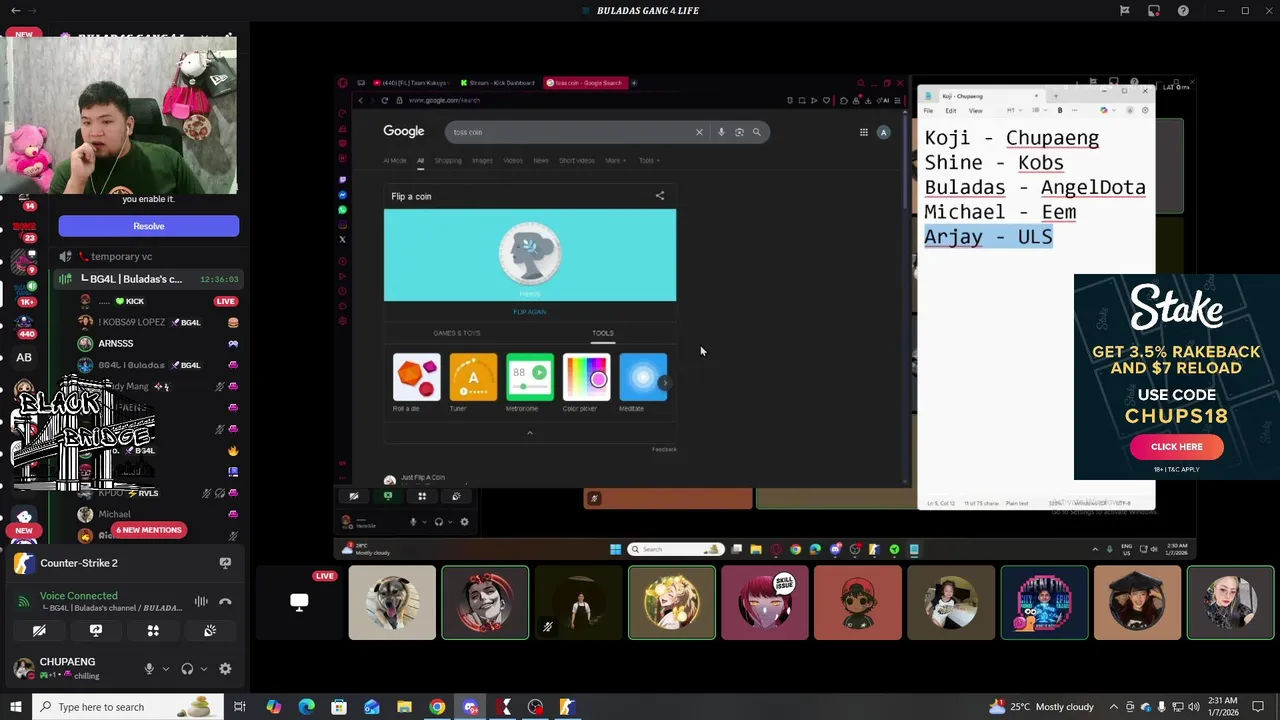Toggle noise suppression waveform icon

(x=201, y=601)
